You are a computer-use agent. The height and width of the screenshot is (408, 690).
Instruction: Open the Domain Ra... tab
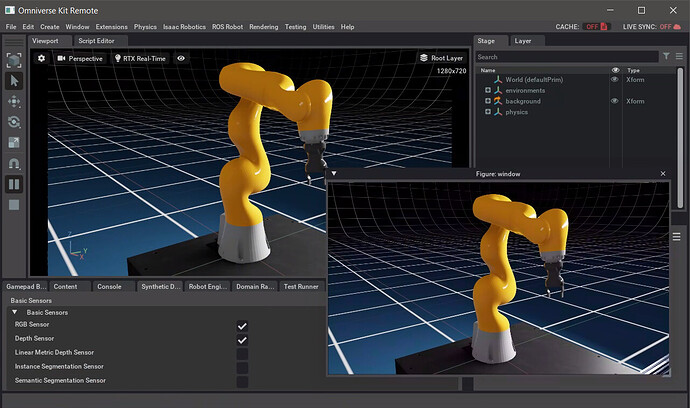[x=255, y=287]
